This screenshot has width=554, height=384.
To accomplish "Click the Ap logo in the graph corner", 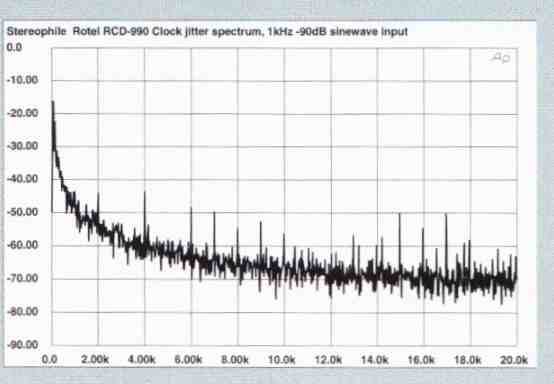I will pos(501,58).
